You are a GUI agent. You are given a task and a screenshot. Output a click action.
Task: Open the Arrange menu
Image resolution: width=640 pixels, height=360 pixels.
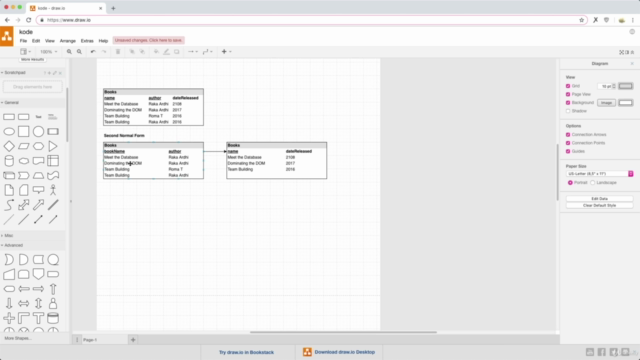click(68, 41)
